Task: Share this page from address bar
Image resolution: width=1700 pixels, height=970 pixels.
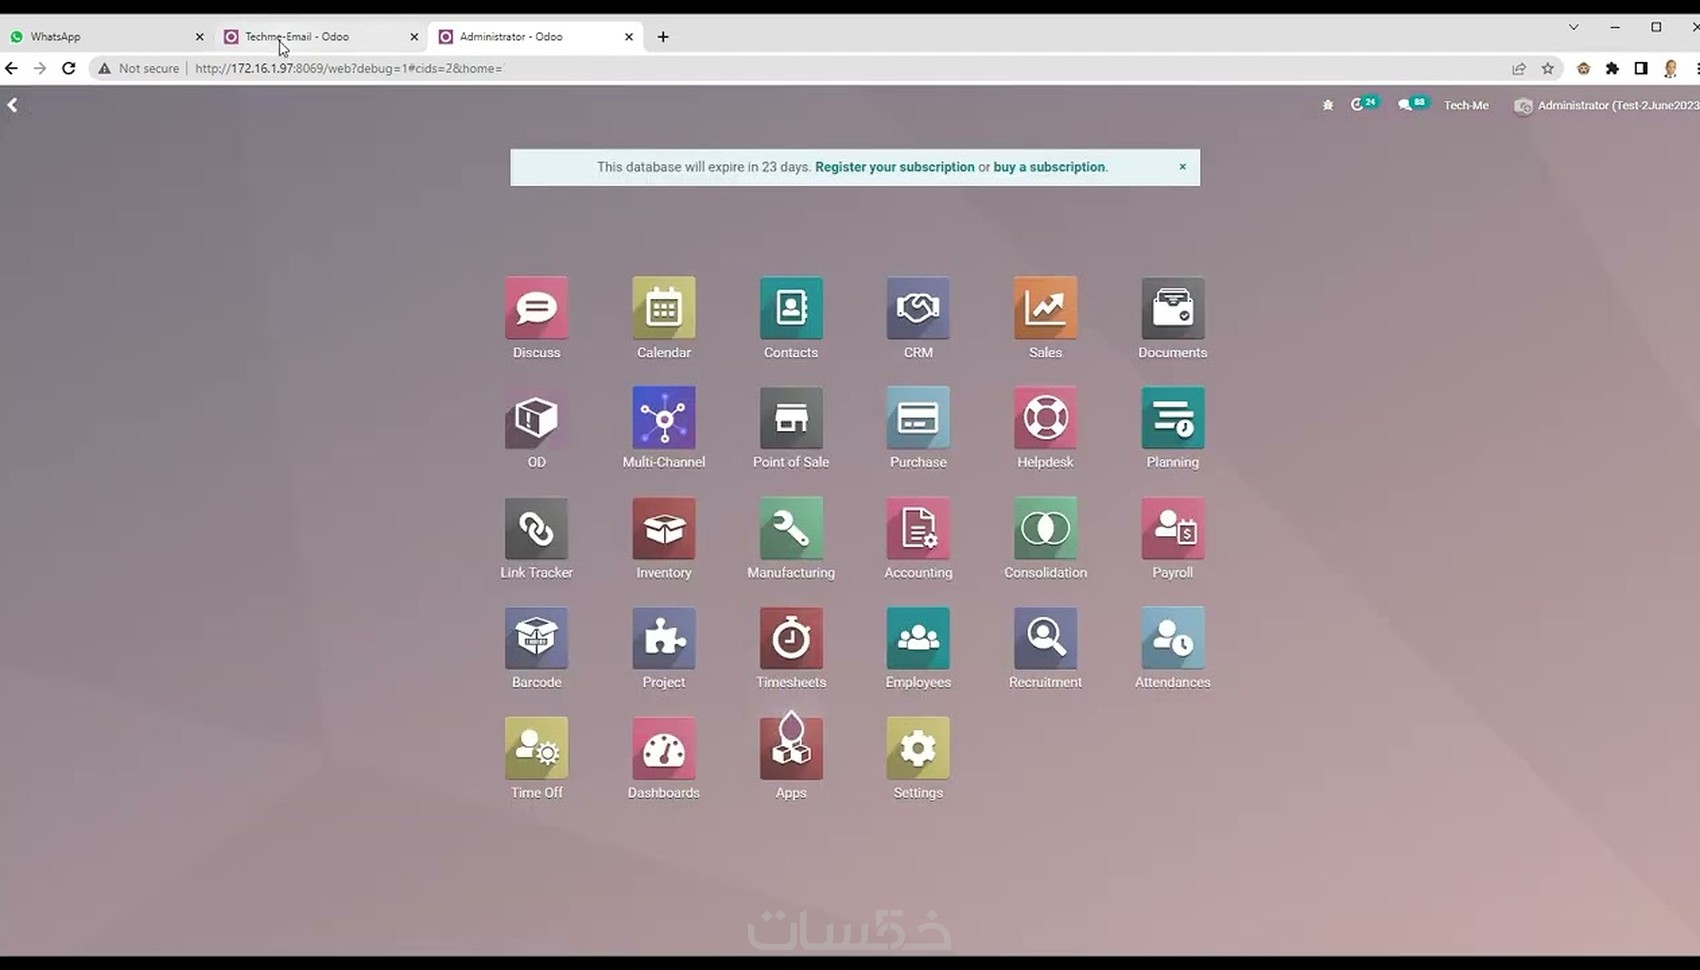Action: click(x=1519, y=68)
